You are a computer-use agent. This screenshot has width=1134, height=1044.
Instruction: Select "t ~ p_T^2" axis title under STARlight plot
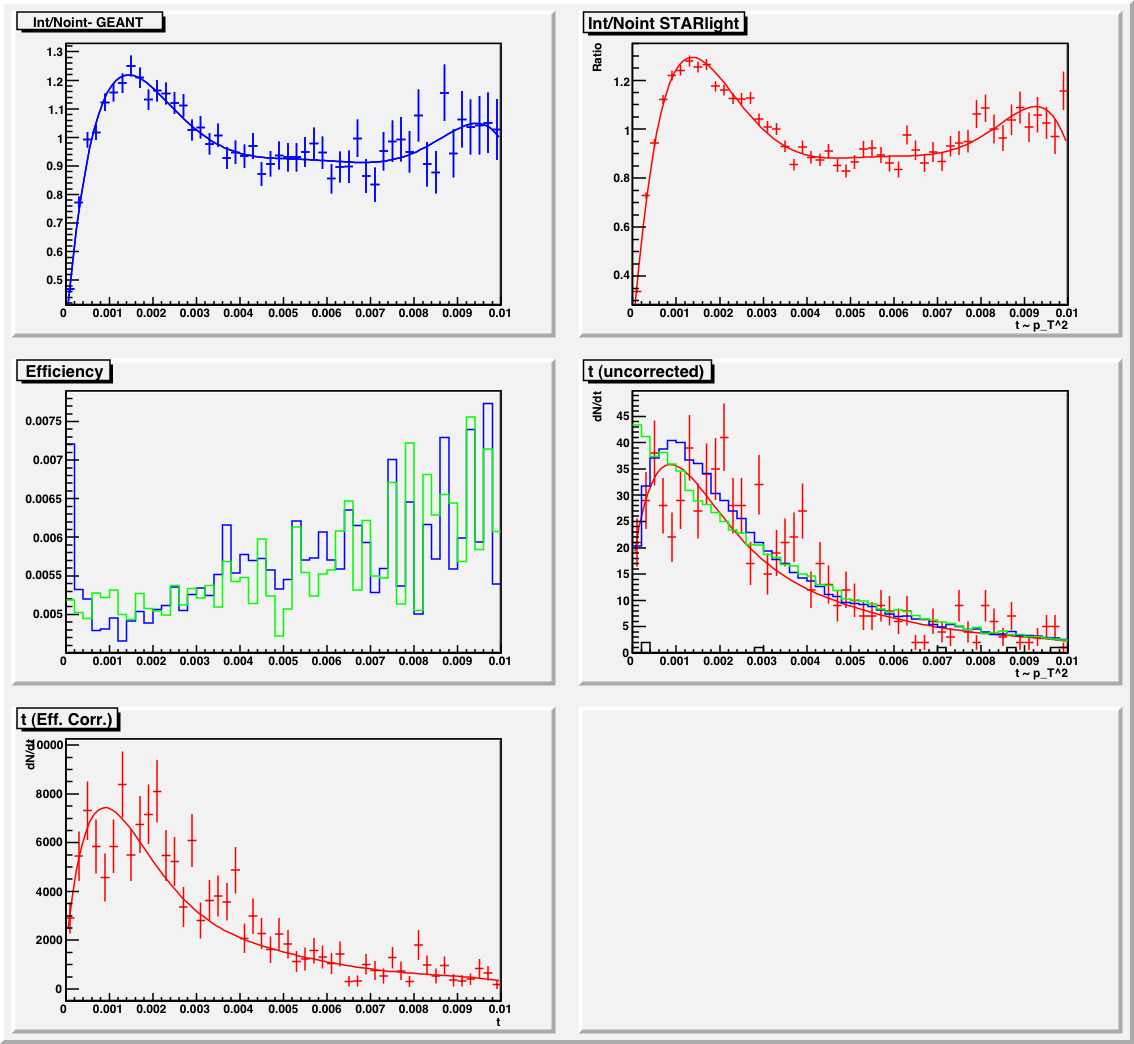[x=1041, y=325]
